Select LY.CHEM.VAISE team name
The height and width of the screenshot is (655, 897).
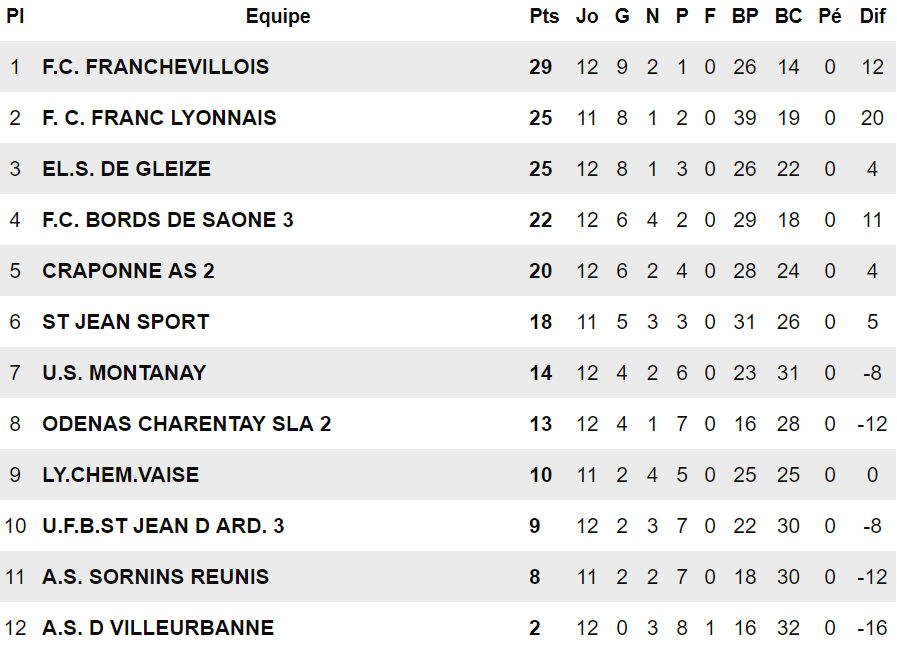pyautogui.click(x=120, y=475)
